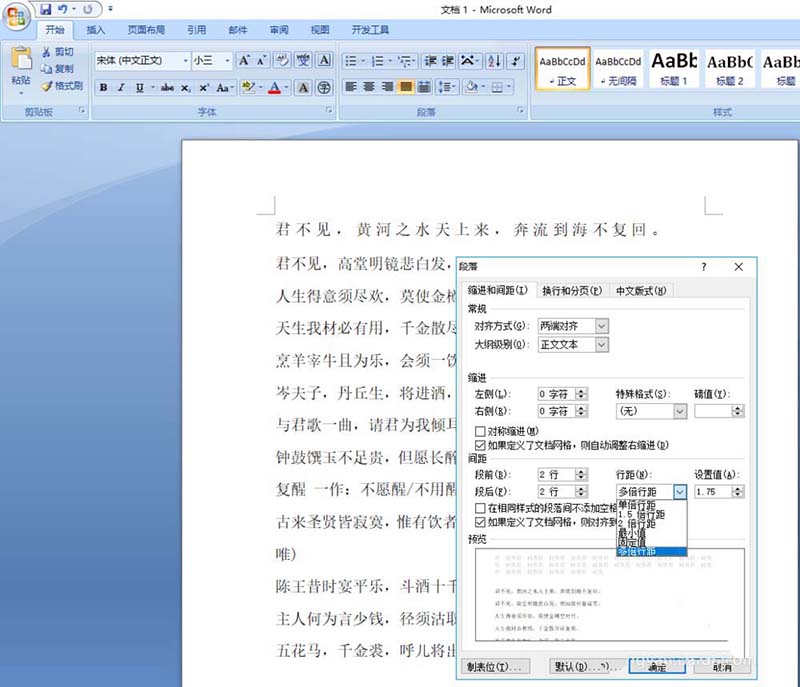Uncheck auto-adjust right indent for document grid
Image resolution: width=800 pixels, height=687 pixels.
click(481, 444)
